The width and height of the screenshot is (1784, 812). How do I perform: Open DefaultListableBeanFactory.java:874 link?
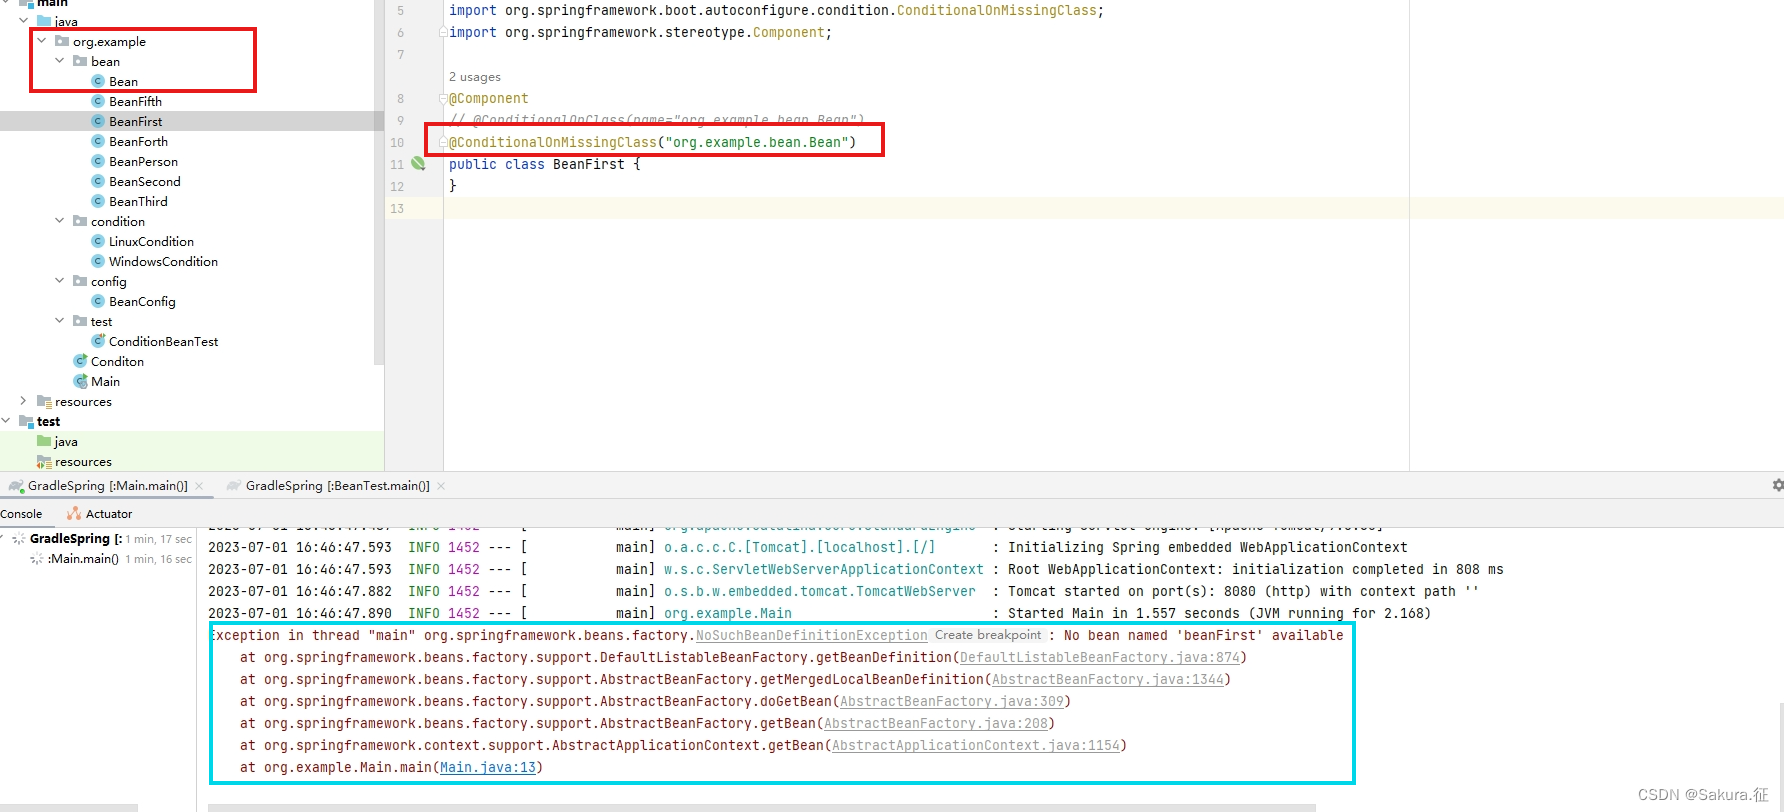point(1100,657)
